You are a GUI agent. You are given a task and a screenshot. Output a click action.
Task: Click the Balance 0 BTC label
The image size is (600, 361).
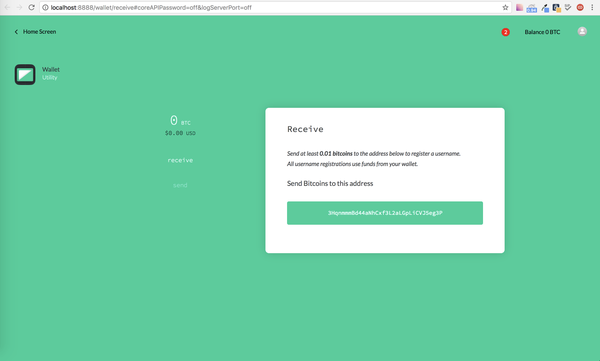pos(542,32)
